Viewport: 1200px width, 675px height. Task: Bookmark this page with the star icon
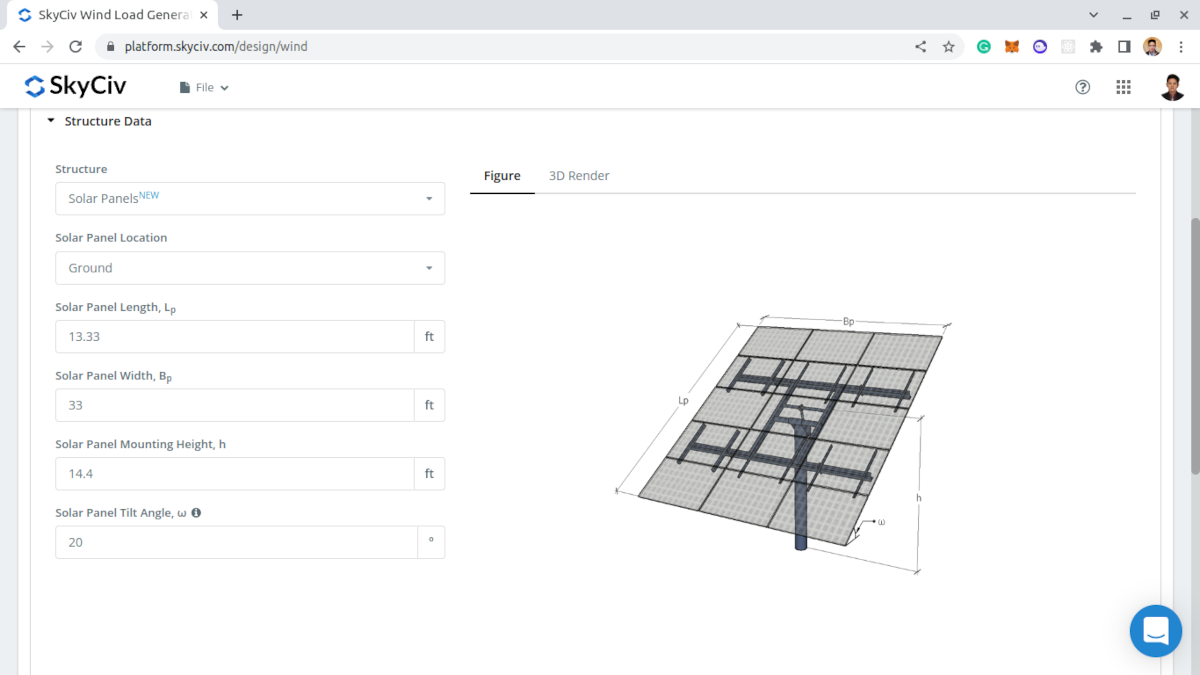click(x=948, y=46)
